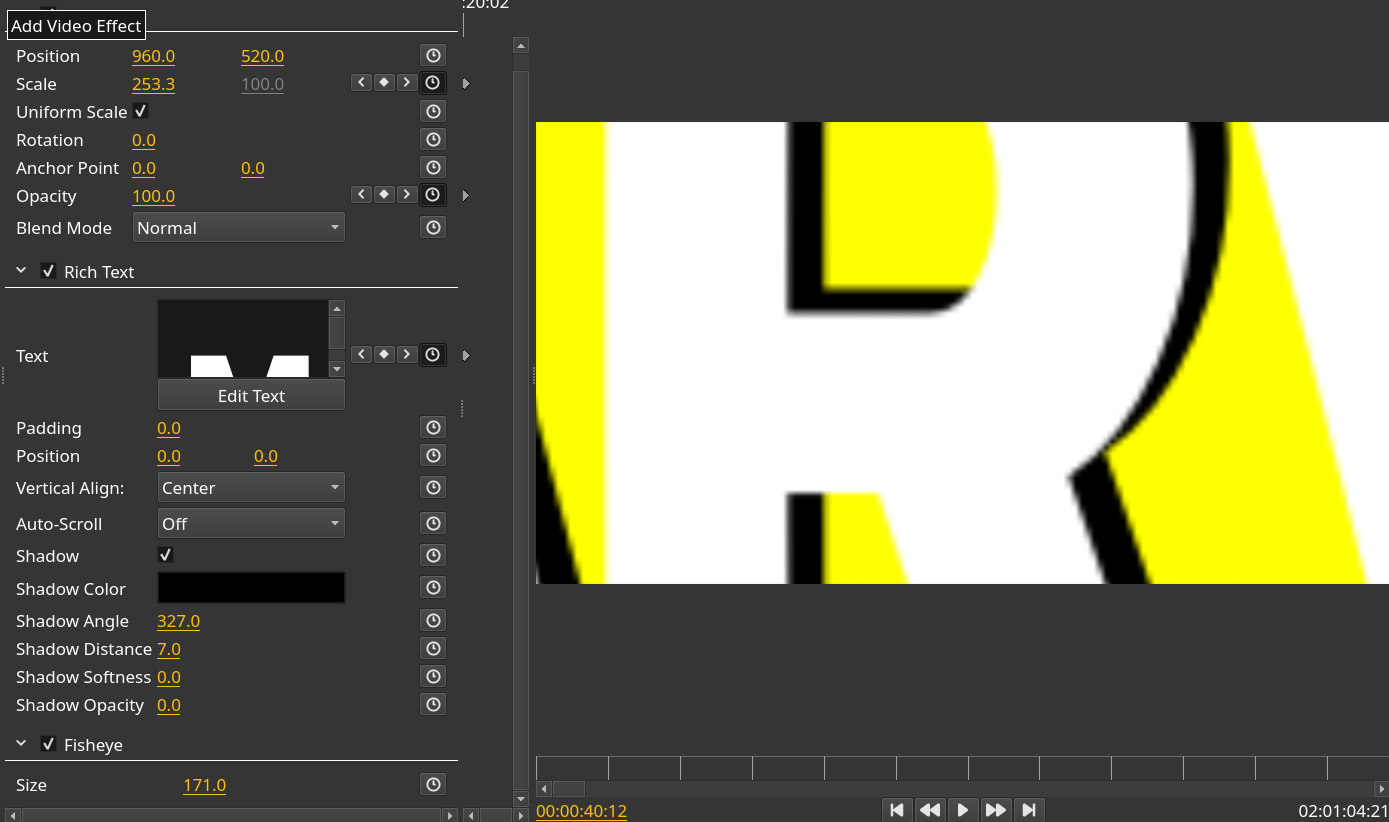Viewport: 1389px width, 822px height.
Task: Toggle keyframing clock for Blend Mode
Action: point(433,227)
